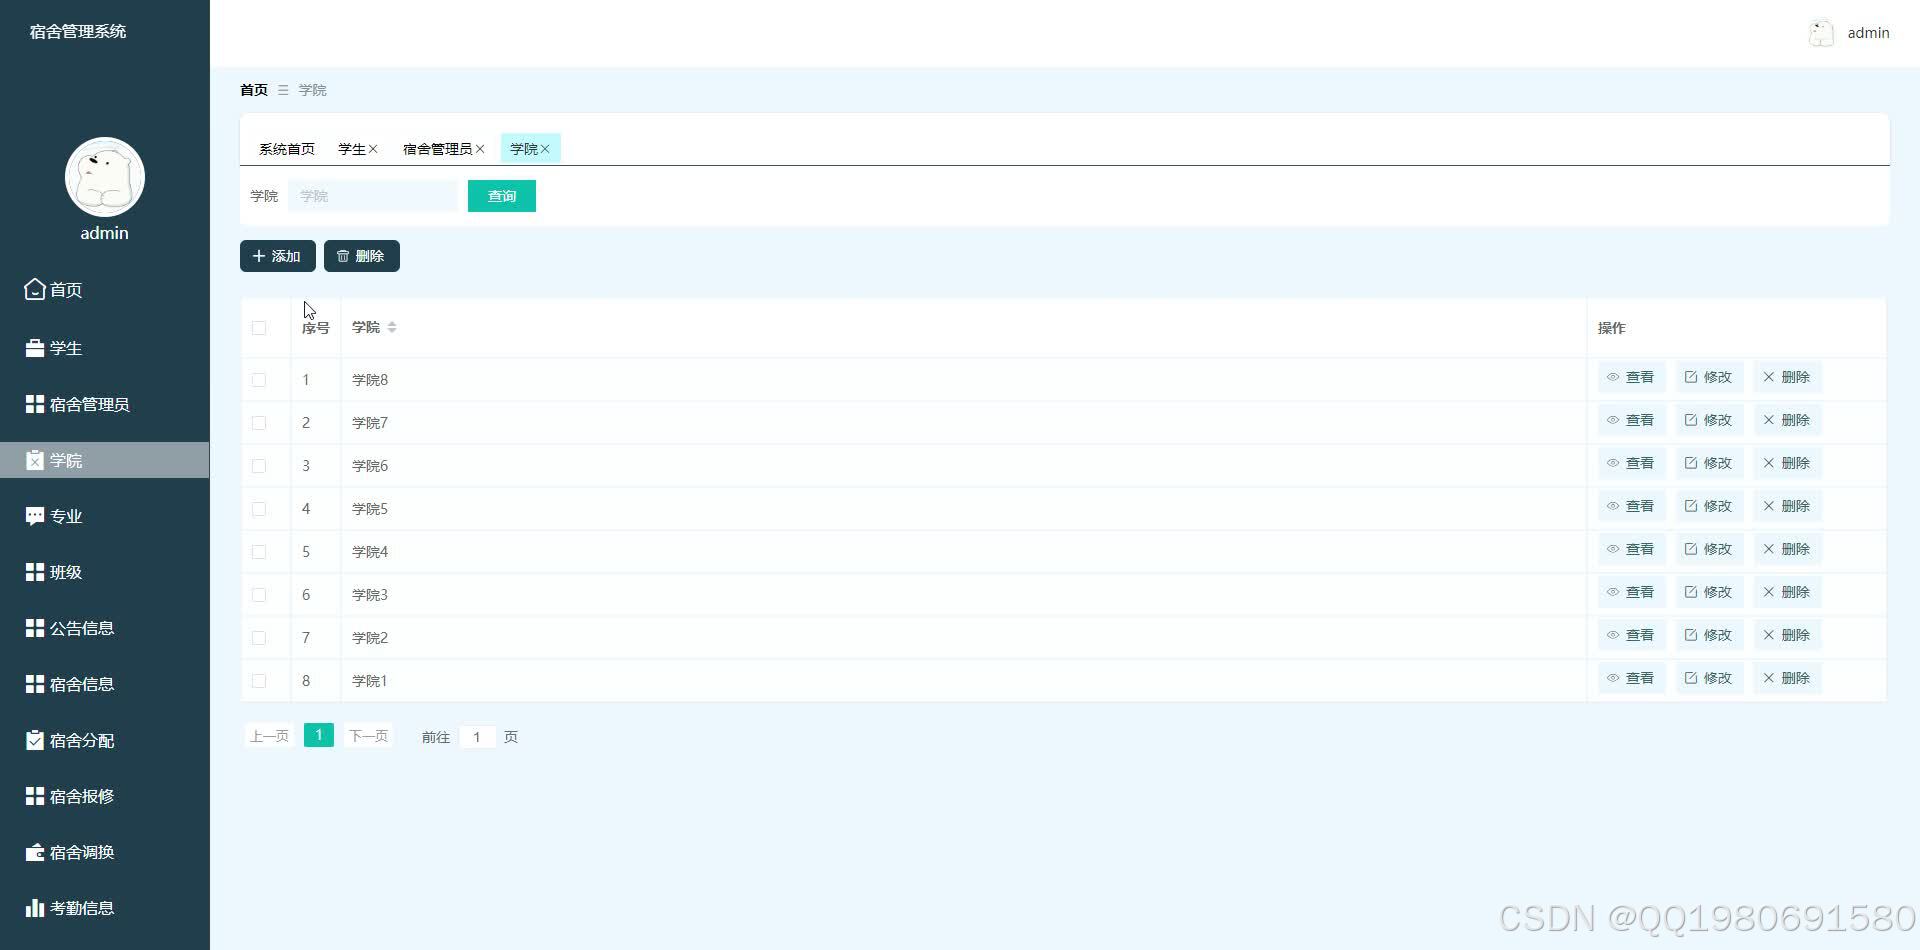Screen dimensions: 1920x950
Task: Click the 删除 batch-delete button
Action: pos(362,256)
